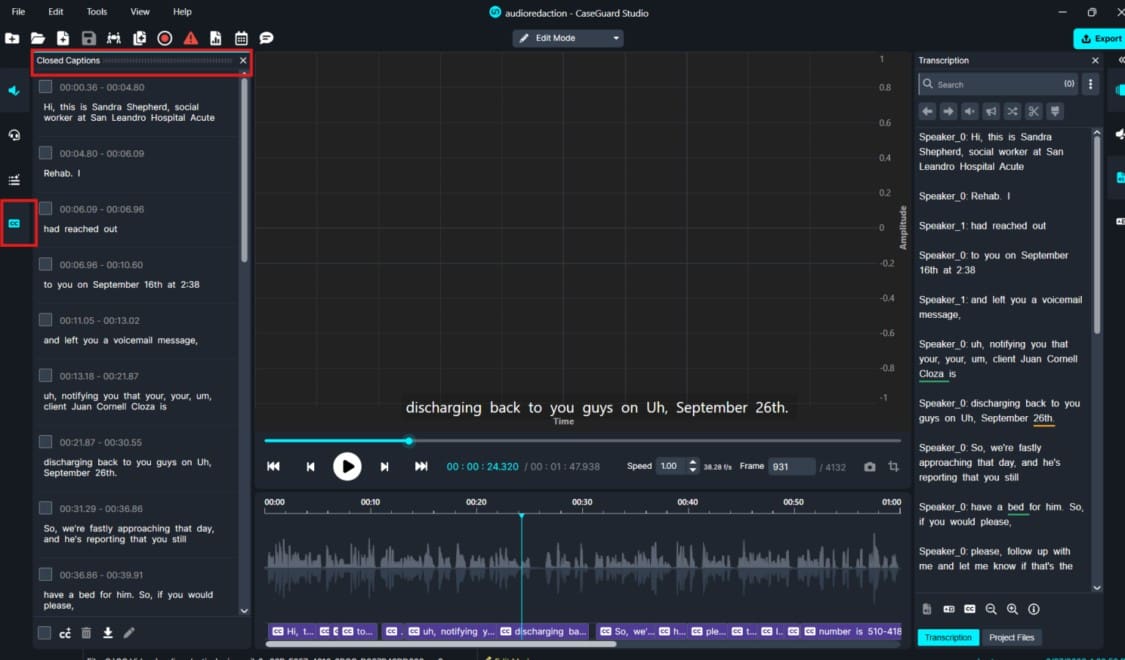Open the three-dot menu beside Search
The image size is (1125, 660).
click(x=1091, y=84)
